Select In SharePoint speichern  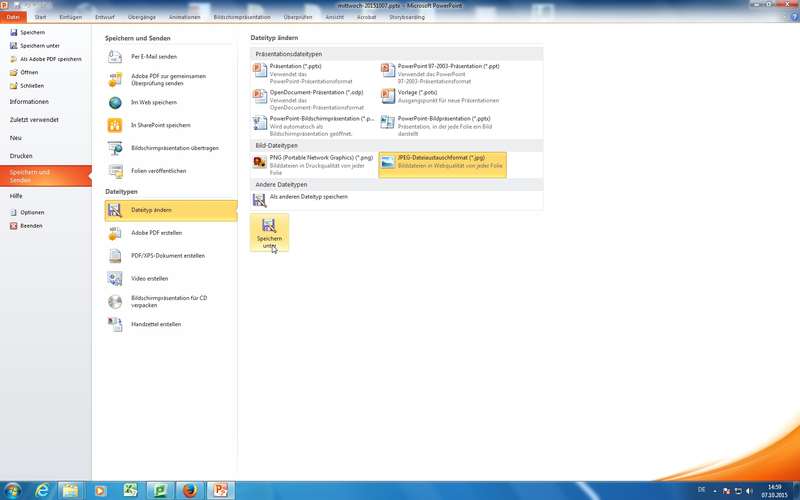170,125
